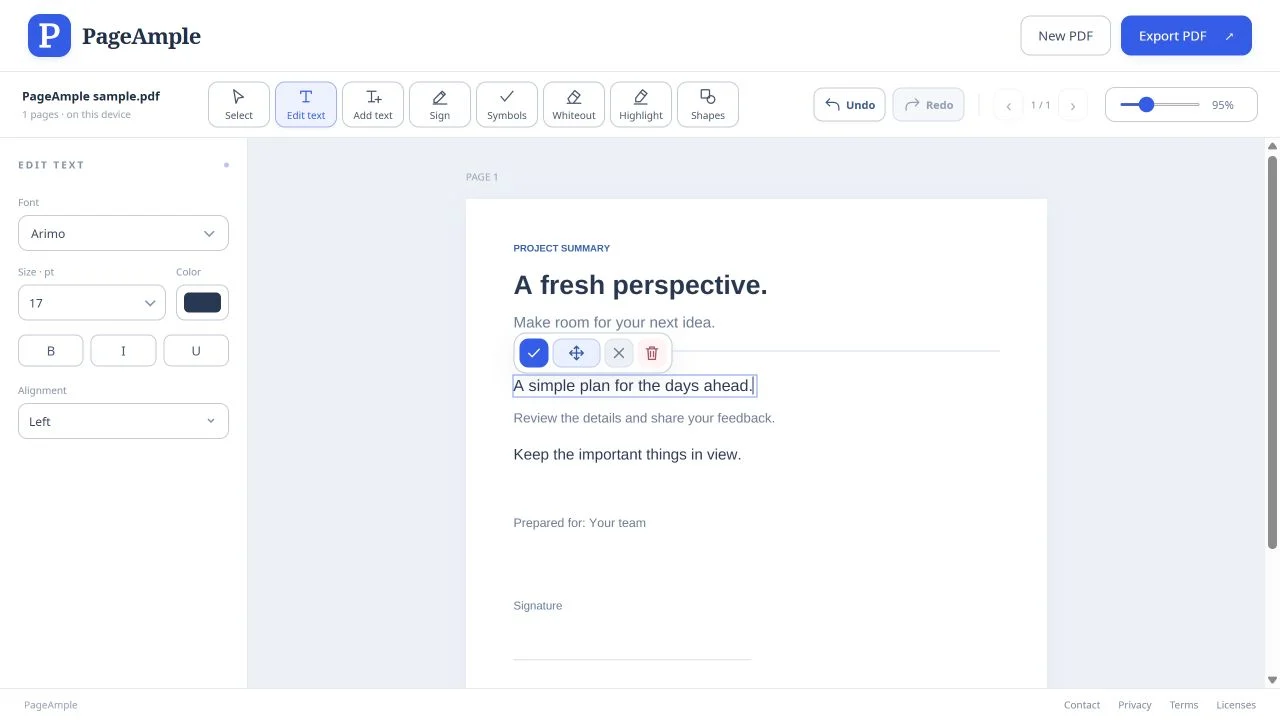The image size is (1280, 720).
Task: Go to the previous page arrow
Action: coord(1008,105)
